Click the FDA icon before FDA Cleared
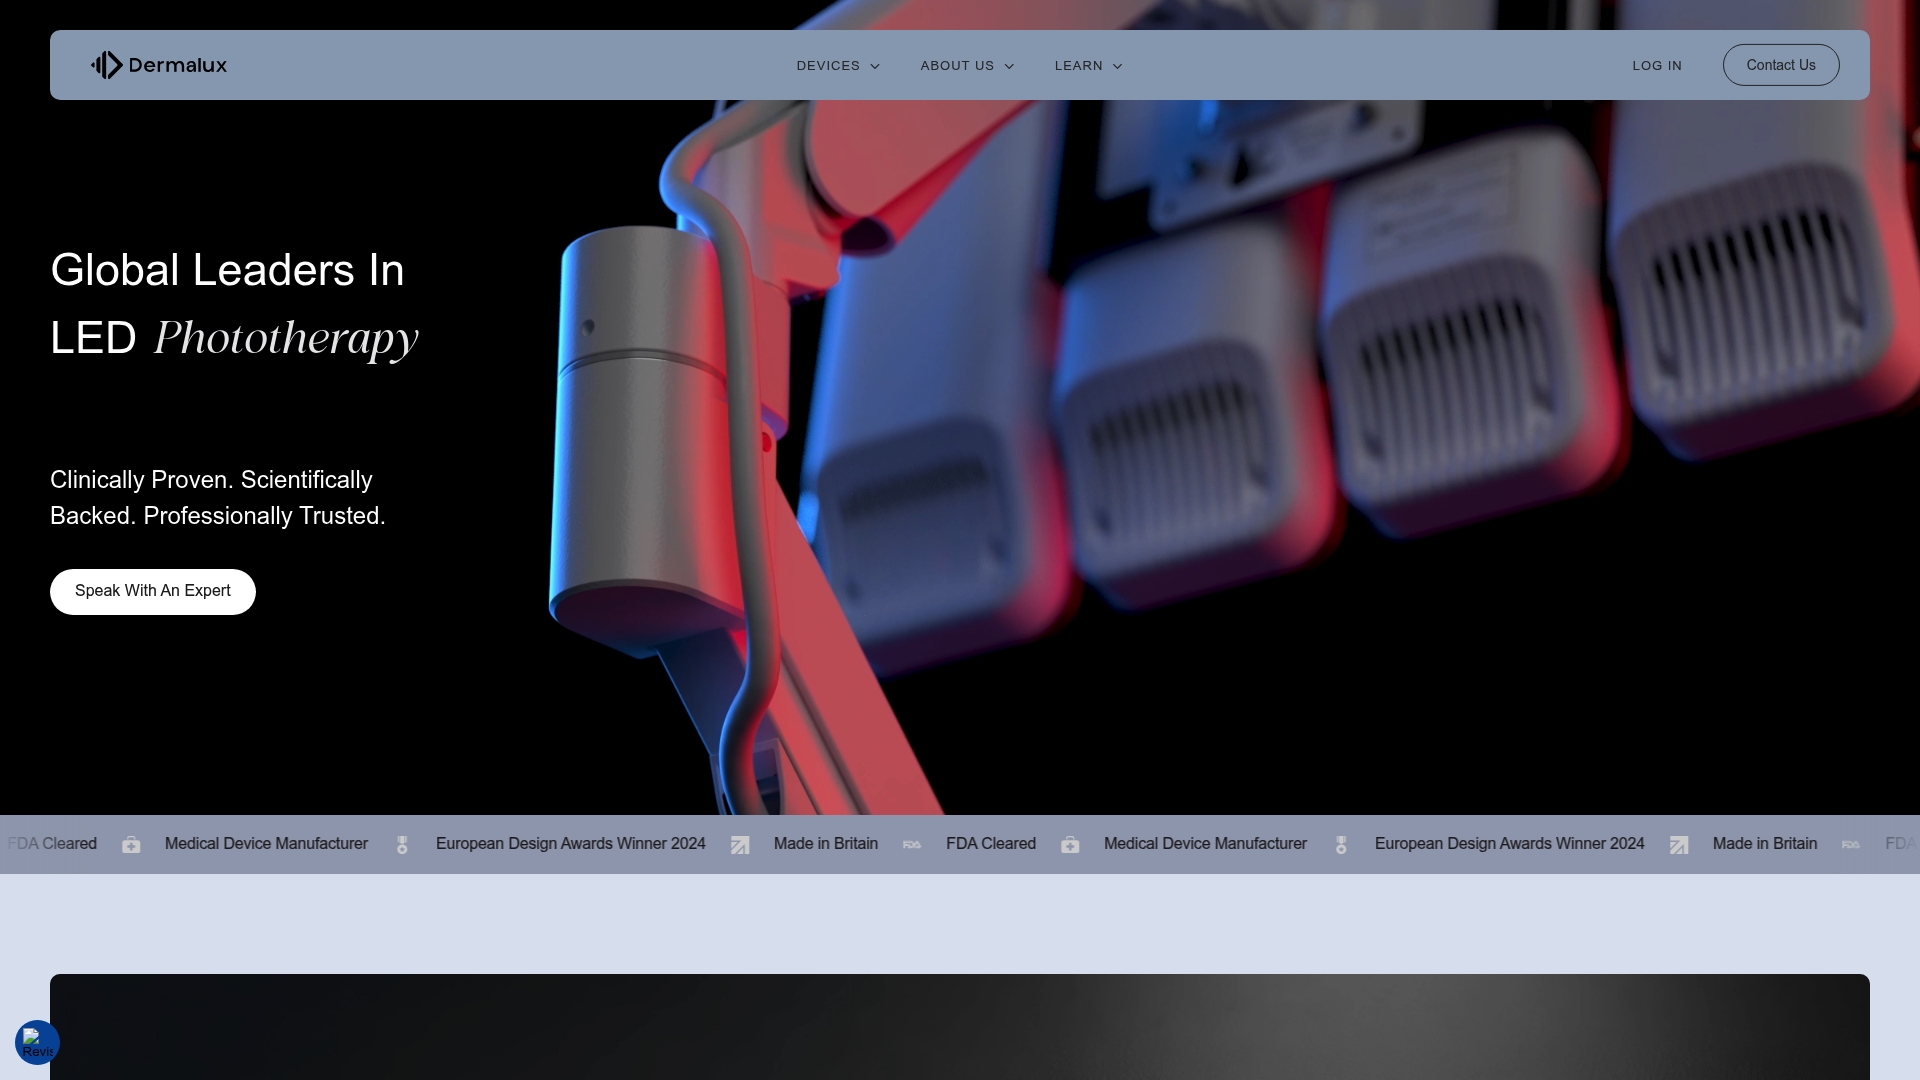 912,845
